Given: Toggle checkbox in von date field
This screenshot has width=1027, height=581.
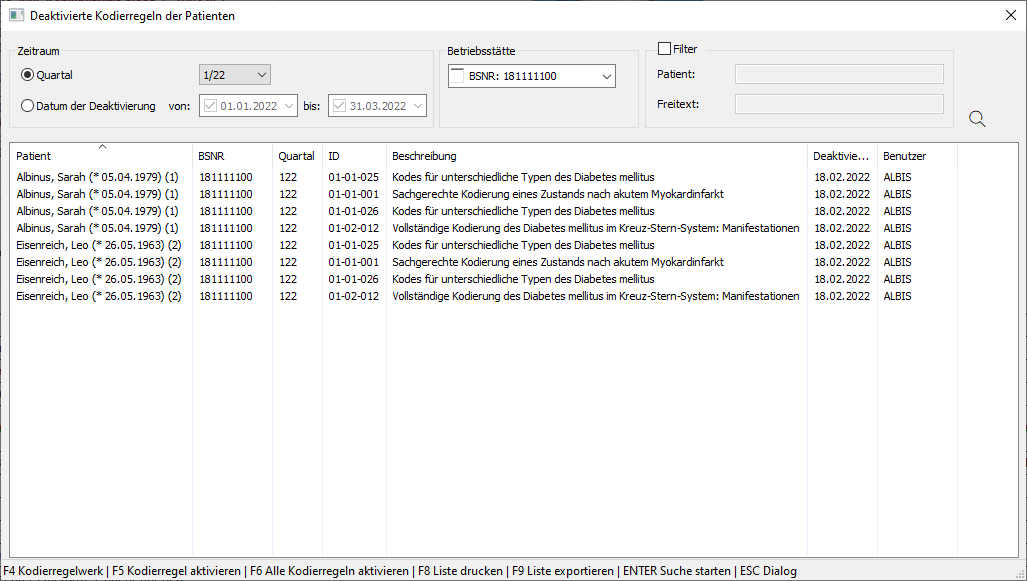Looking at the screenshot, I should (210, 105).
